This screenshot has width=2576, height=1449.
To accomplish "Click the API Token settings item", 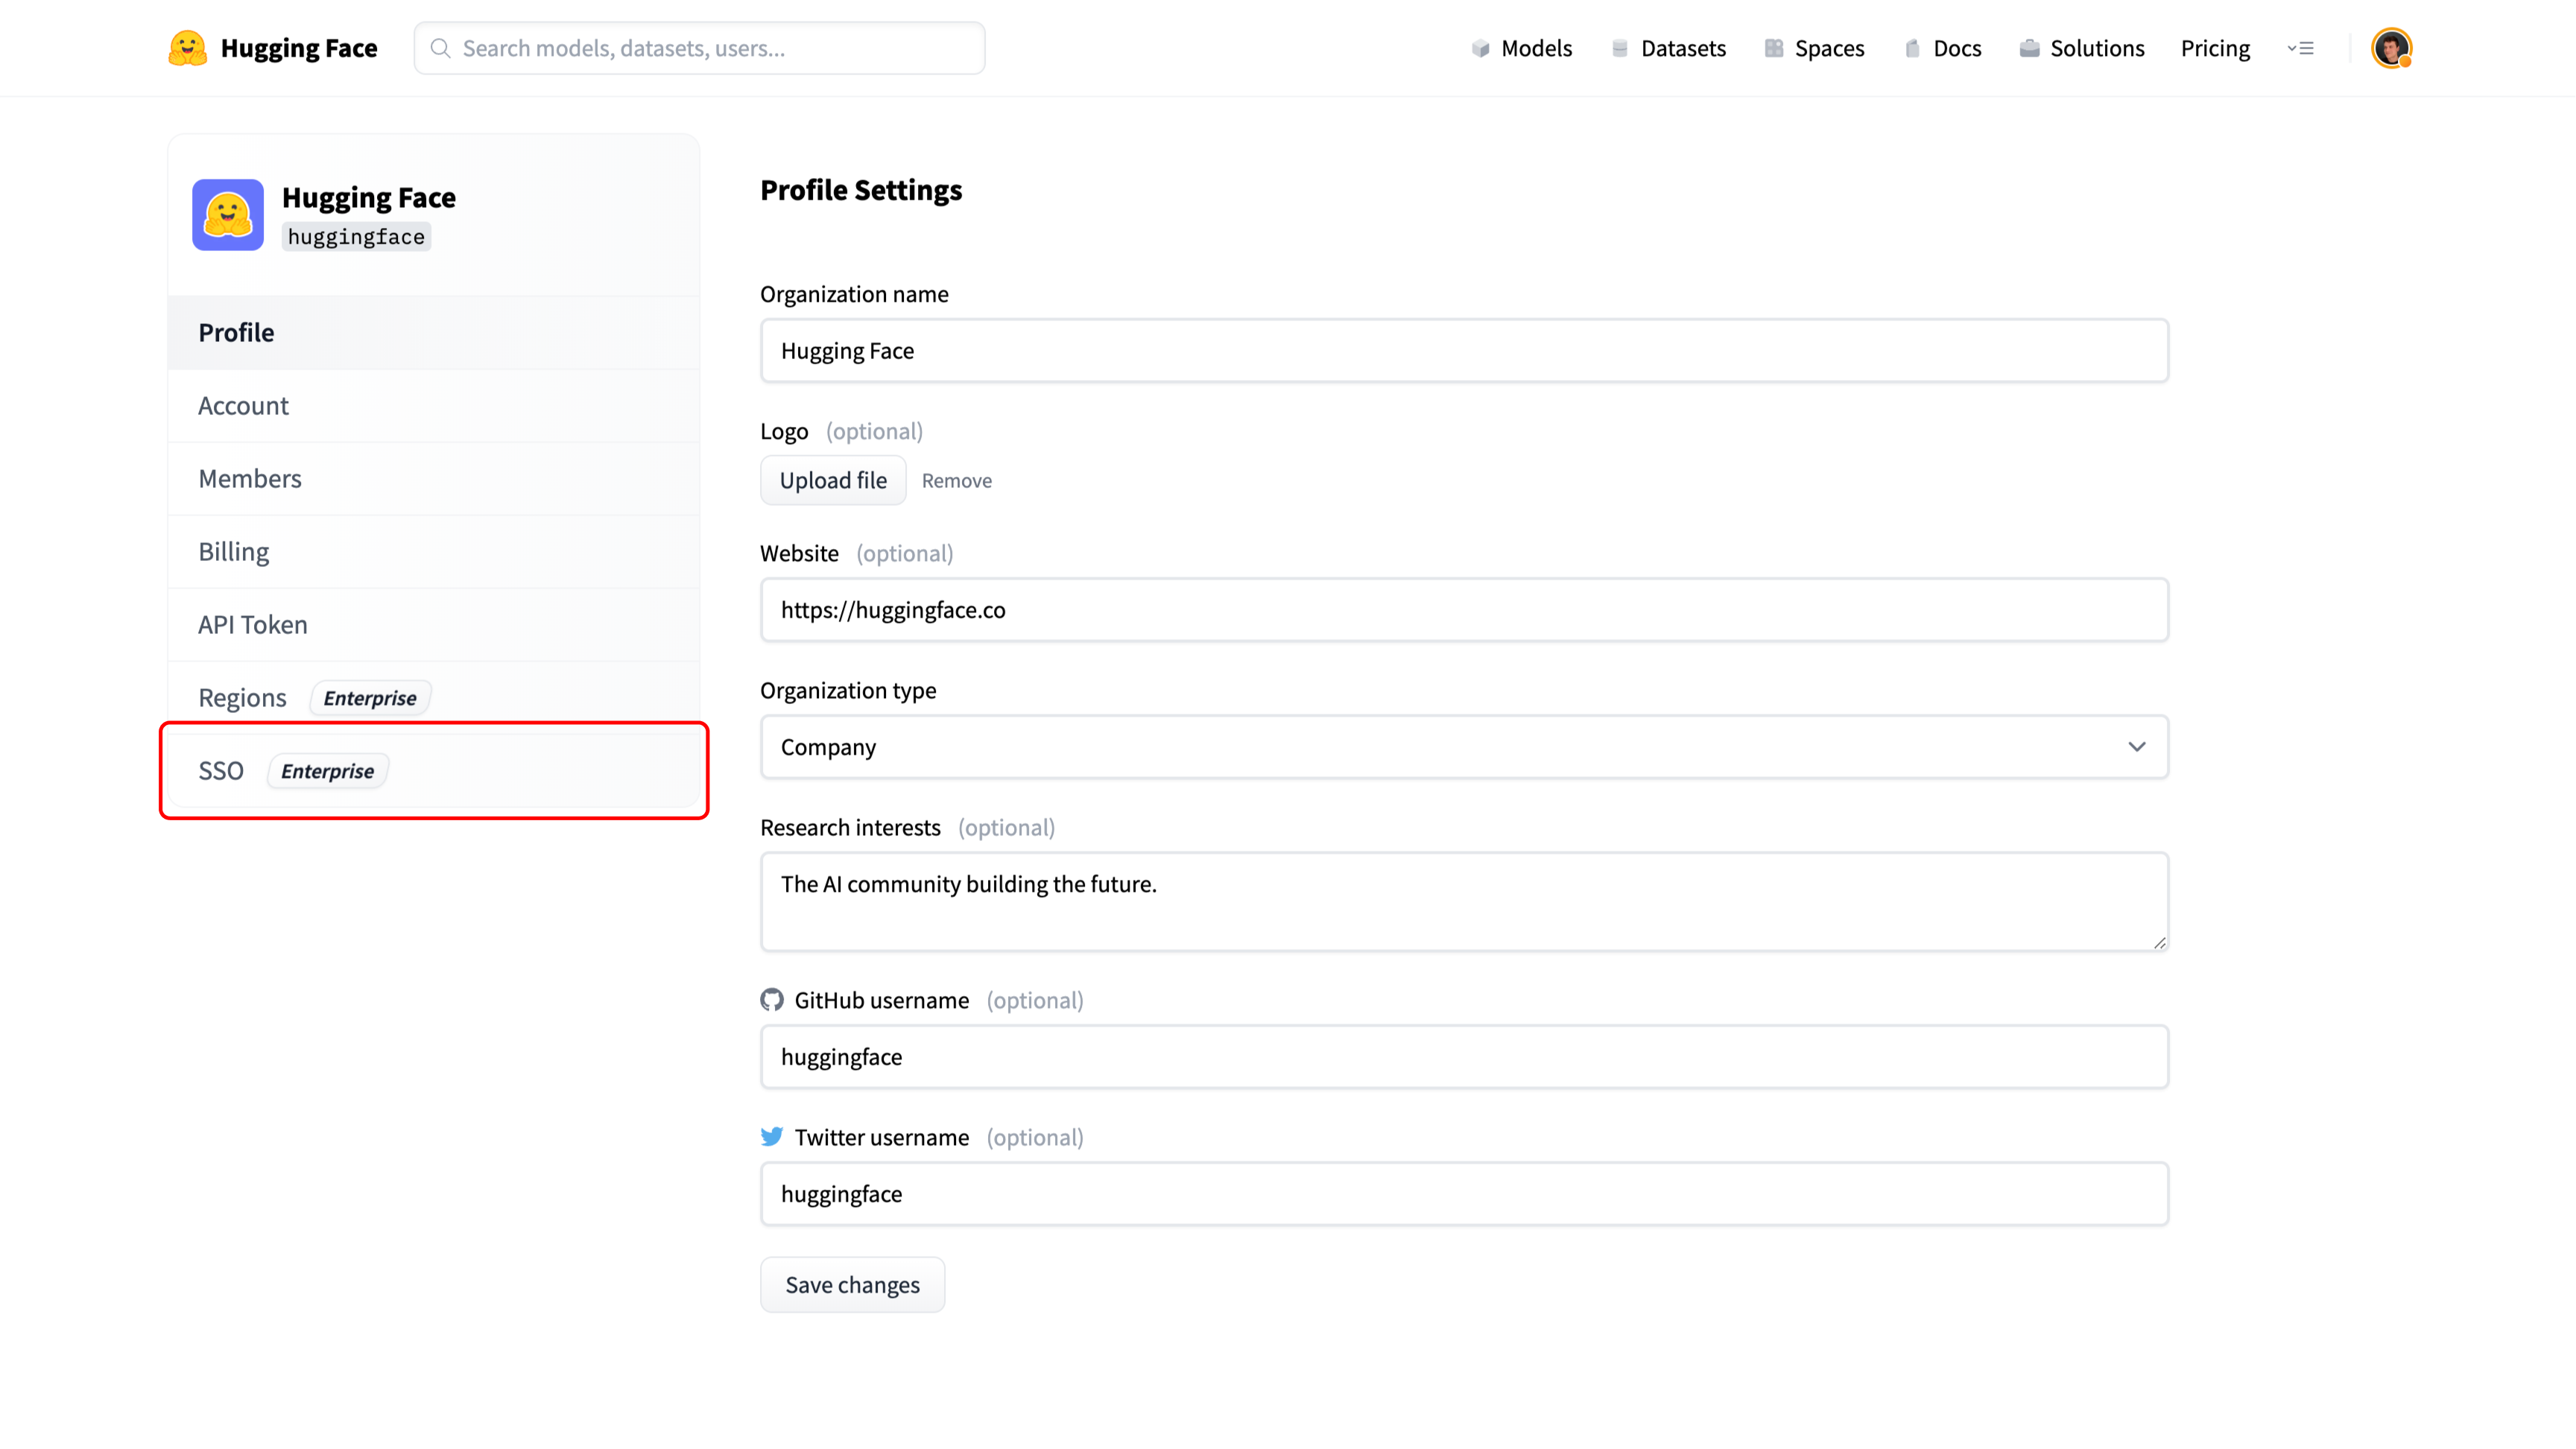I will (x=251, y=623).
